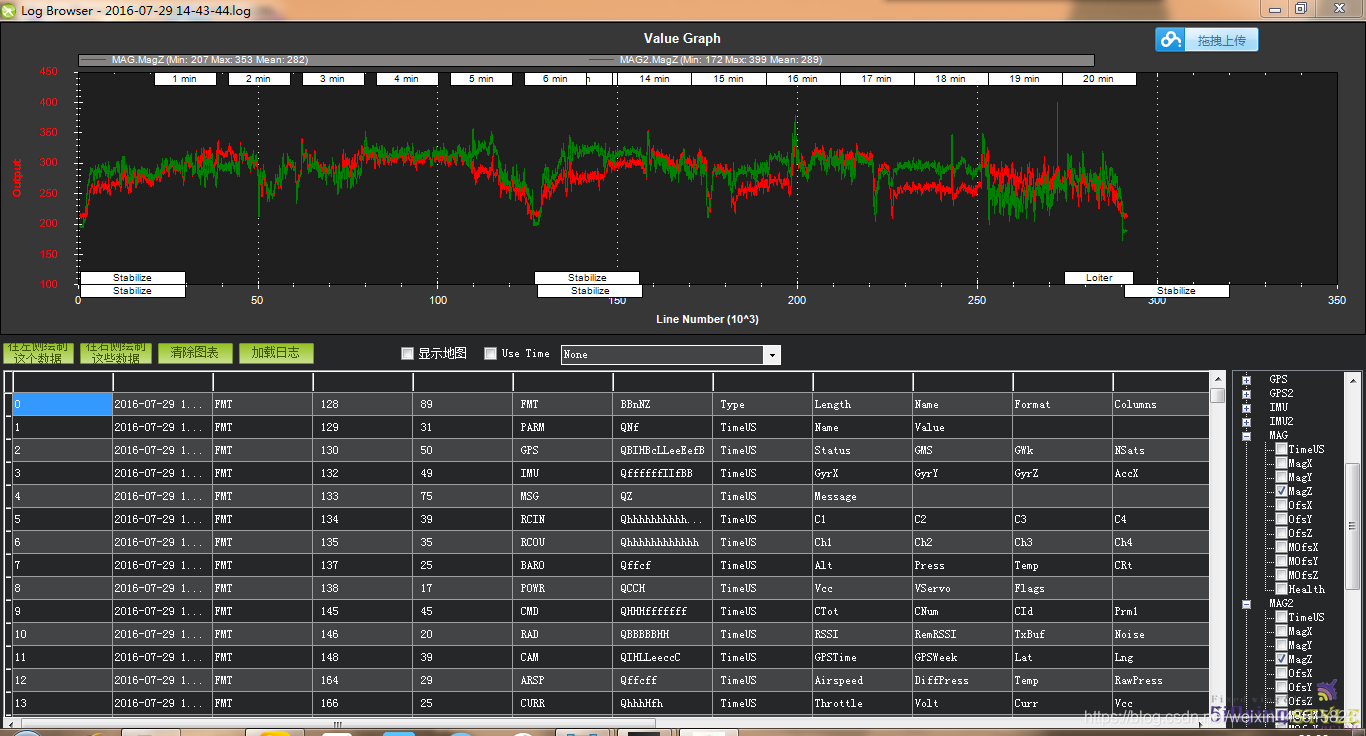Uncheck MagZ under the MAG node

click(x=1282, y=492)
